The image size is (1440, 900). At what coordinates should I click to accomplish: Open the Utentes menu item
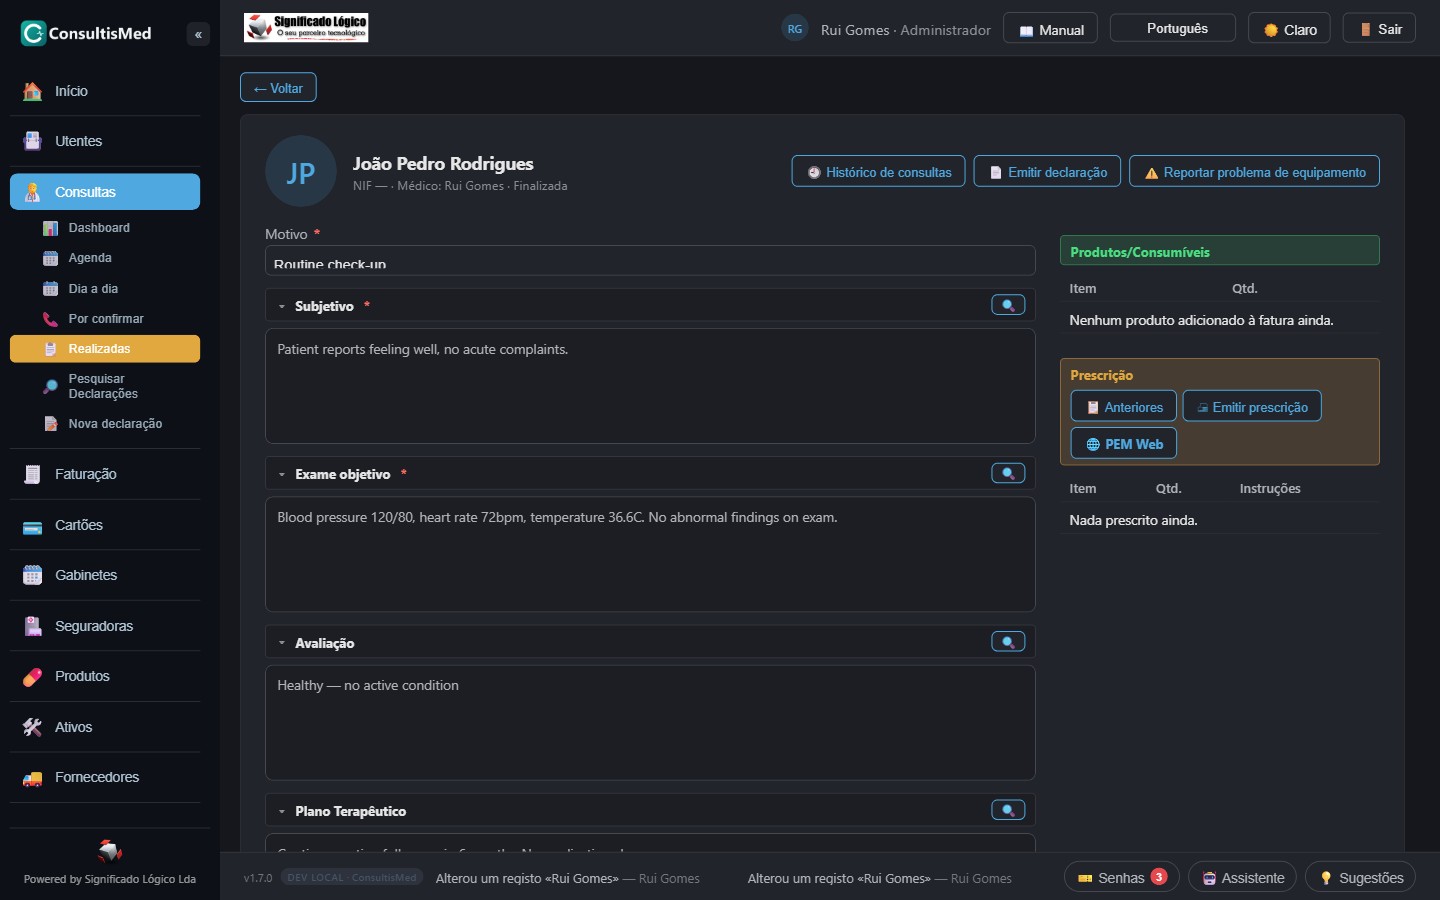click(105, 141)
